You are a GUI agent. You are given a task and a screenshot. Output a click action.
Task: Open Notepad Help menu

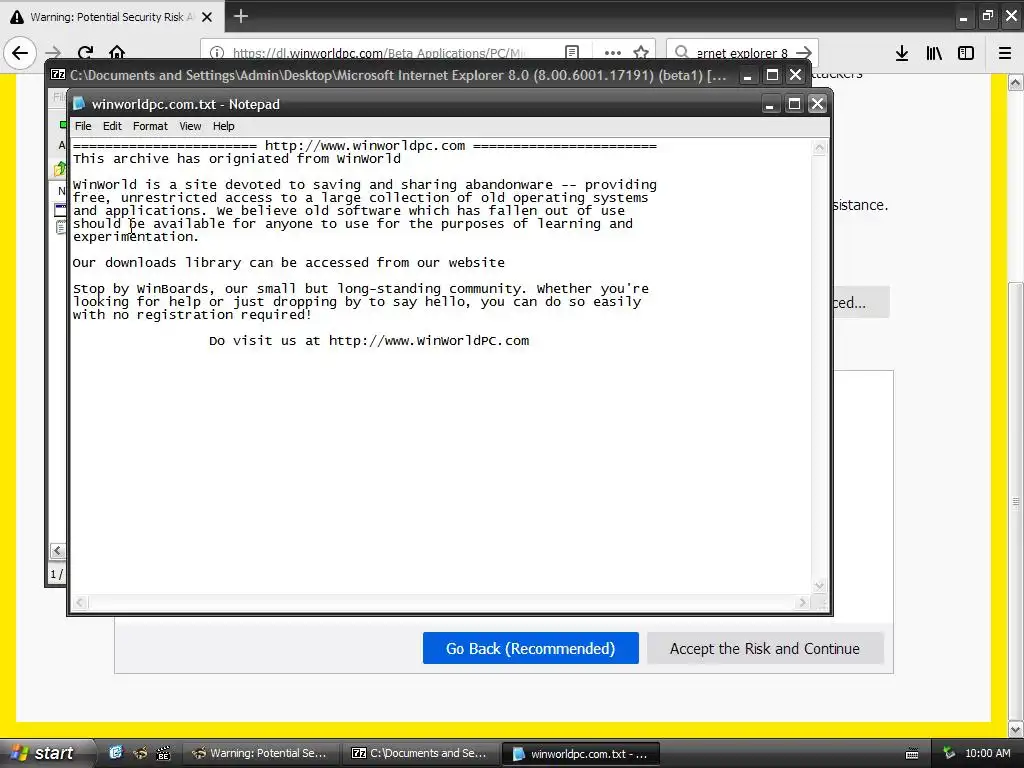coord(223,126)
